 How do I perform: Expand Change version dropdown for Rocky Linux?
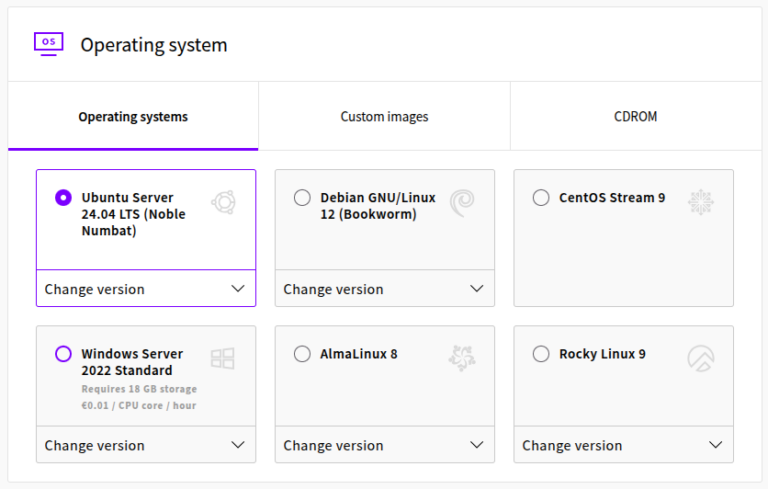click(x=623, y=445)
